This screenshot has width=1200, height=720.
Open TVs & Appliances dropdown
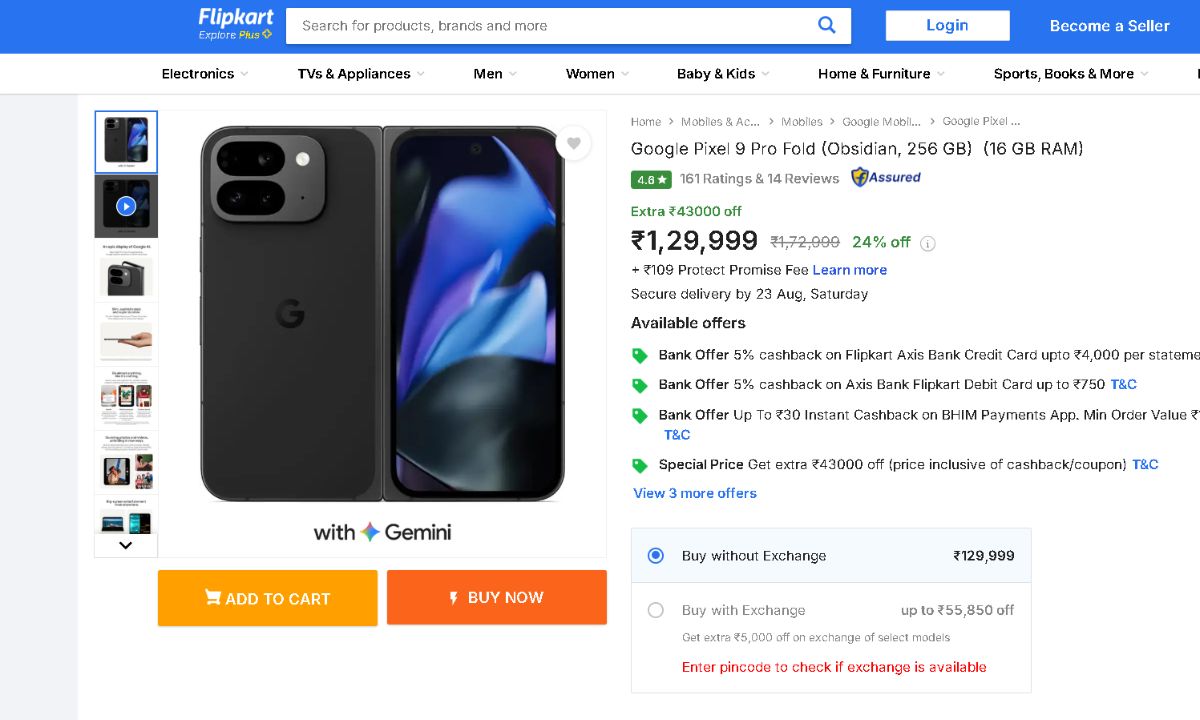360,74
